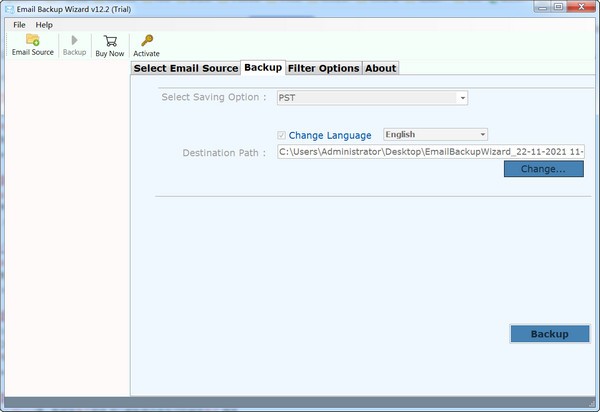Switch to Select Email Source tab

[186, 68]
